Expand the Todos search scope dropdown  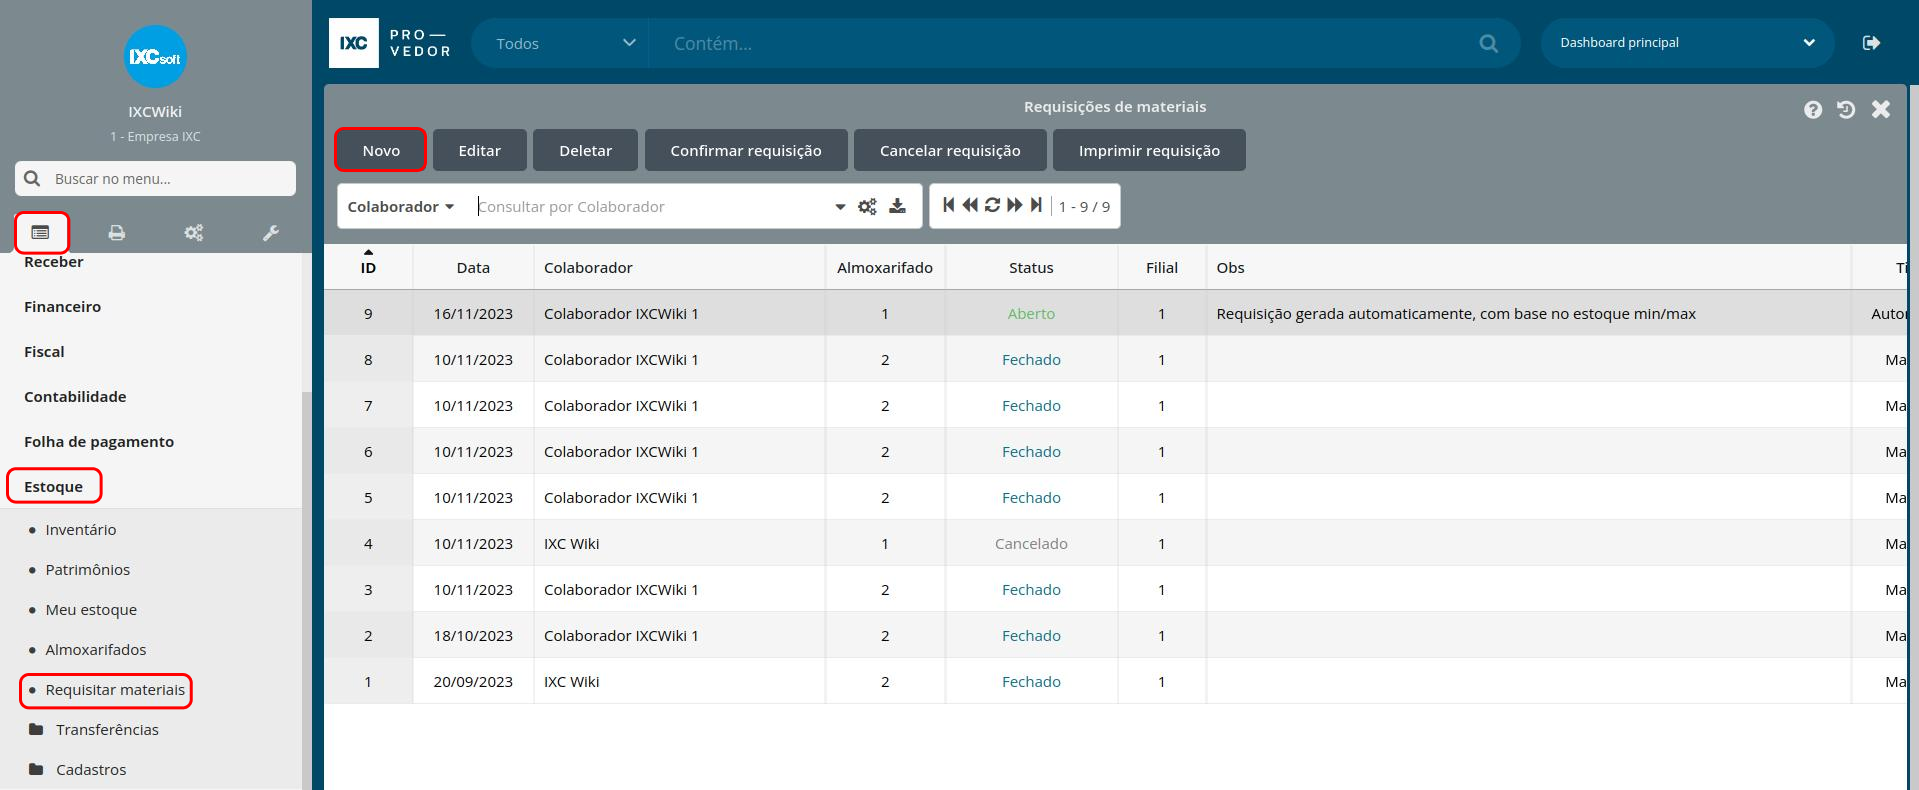(566, 43)
